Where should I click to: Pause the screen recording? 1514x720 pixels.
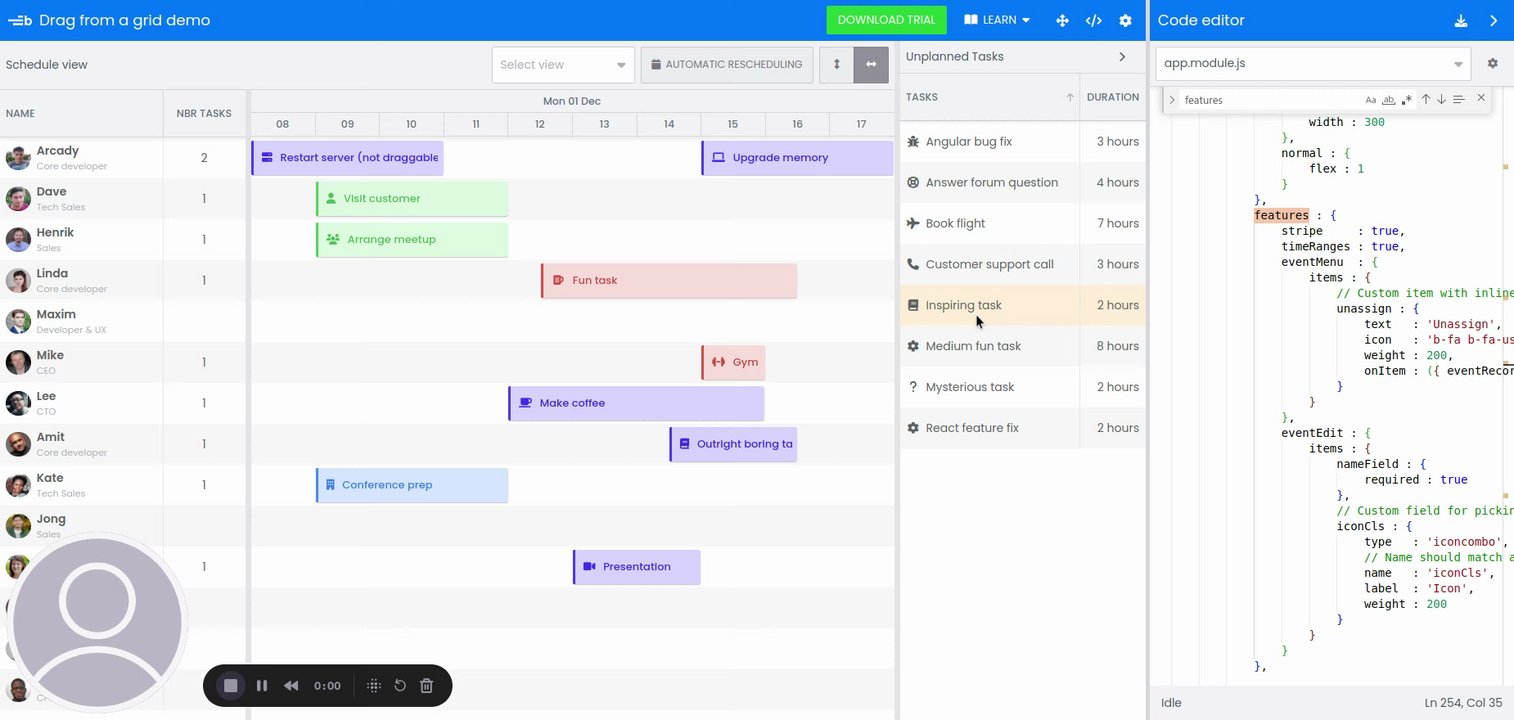[x=262, y=686]
